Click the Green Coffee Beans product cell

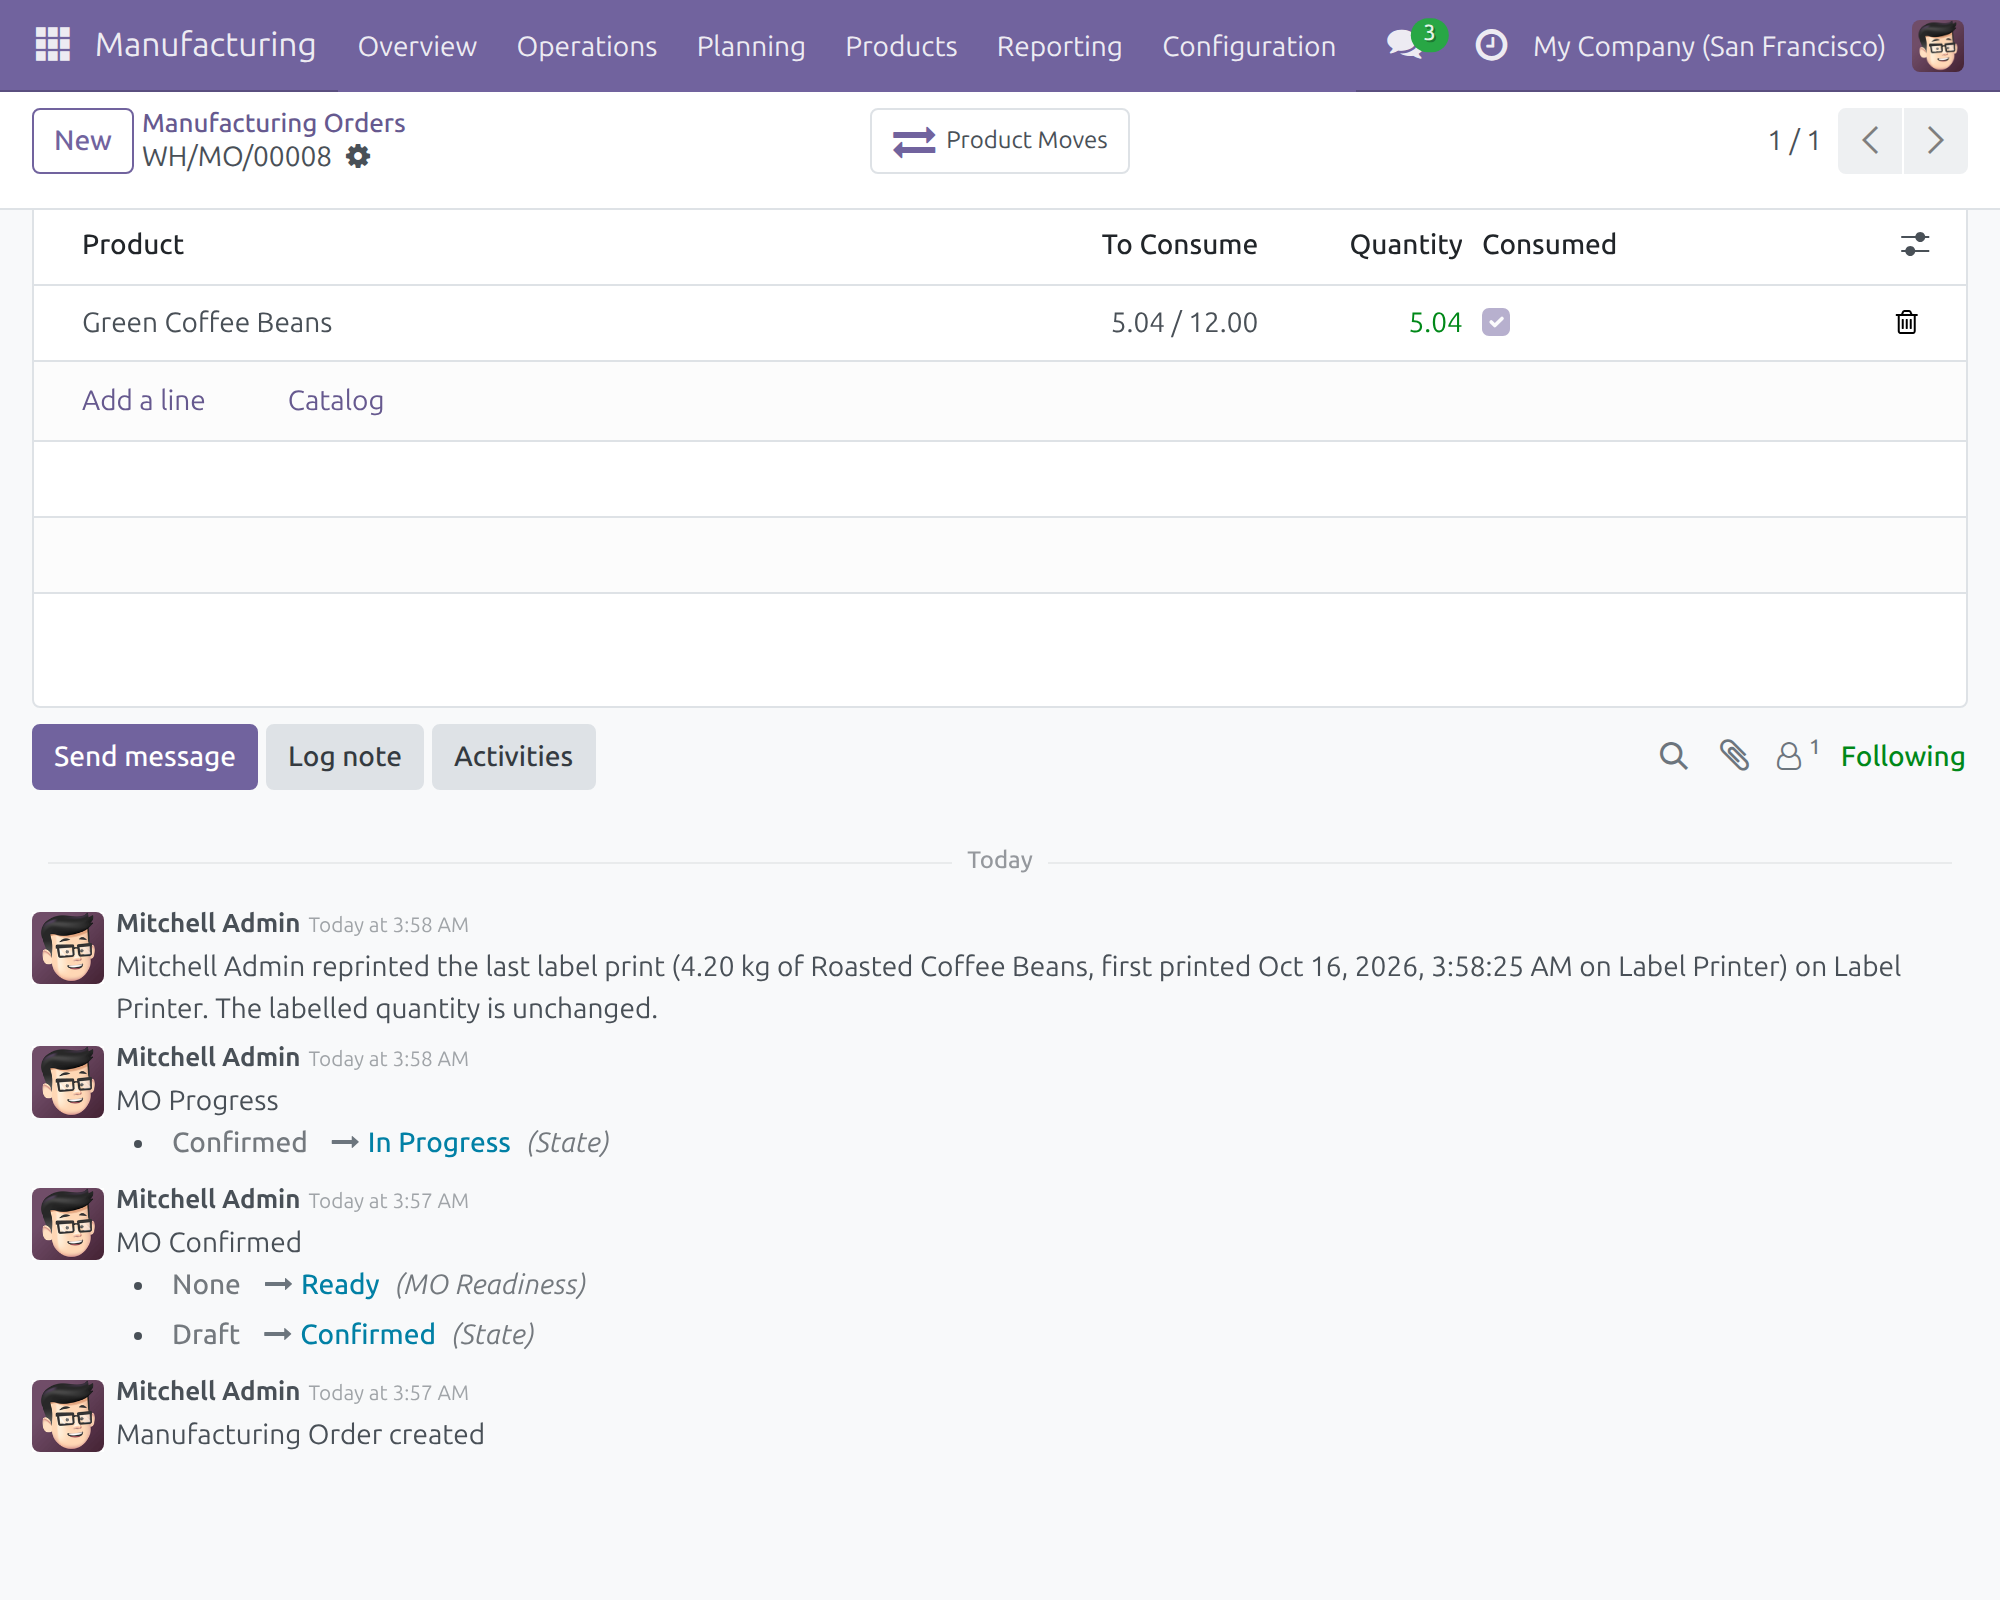click(x=207, y=322)
